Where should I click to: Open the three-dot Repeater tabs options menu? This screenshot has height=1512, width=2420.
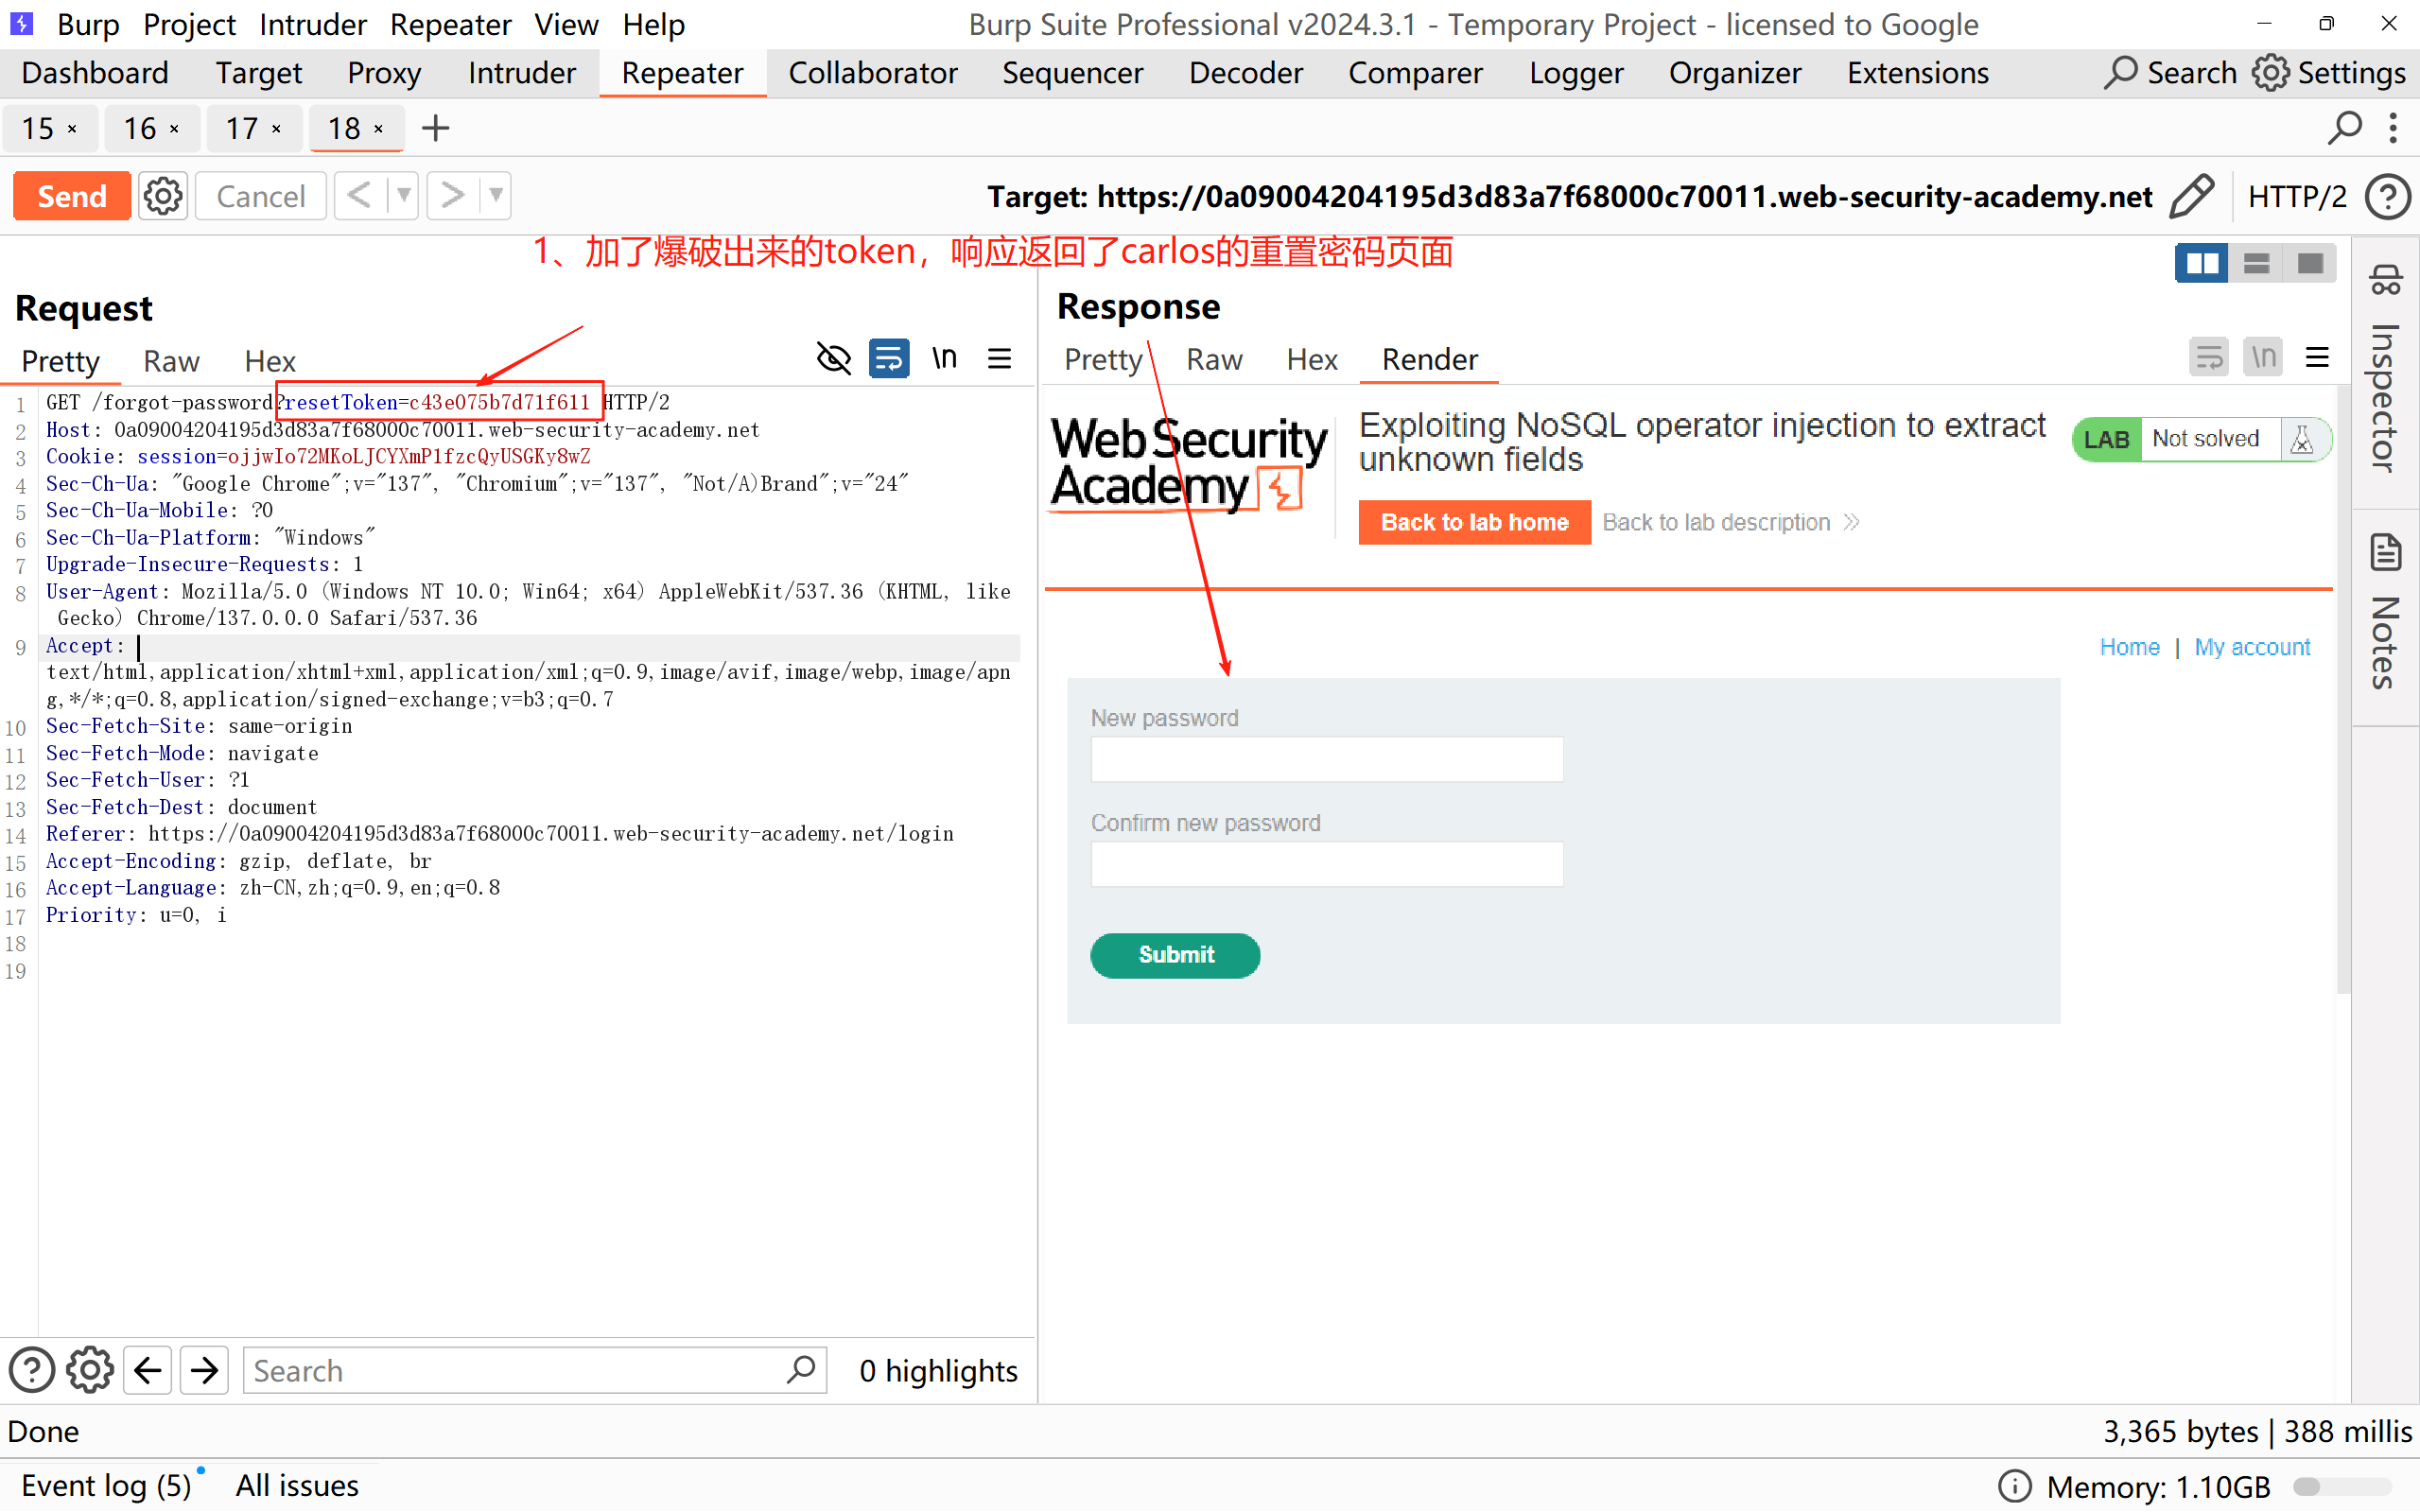pos(2393,128)
